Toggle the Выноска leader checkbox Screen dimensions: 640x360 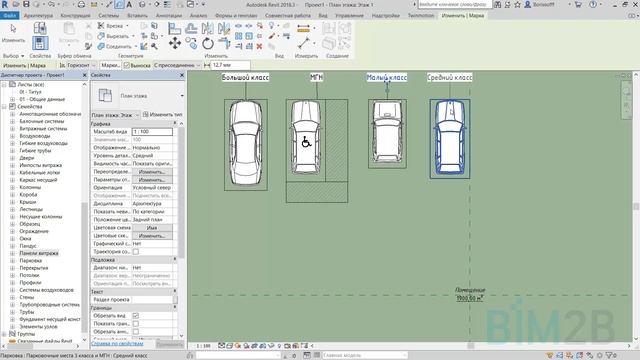[x=127, y=65]
